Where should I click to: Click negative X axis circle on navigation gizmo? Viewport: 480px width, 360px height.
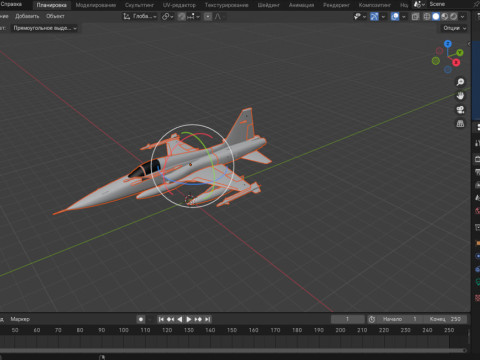click(x=440, y=51)
